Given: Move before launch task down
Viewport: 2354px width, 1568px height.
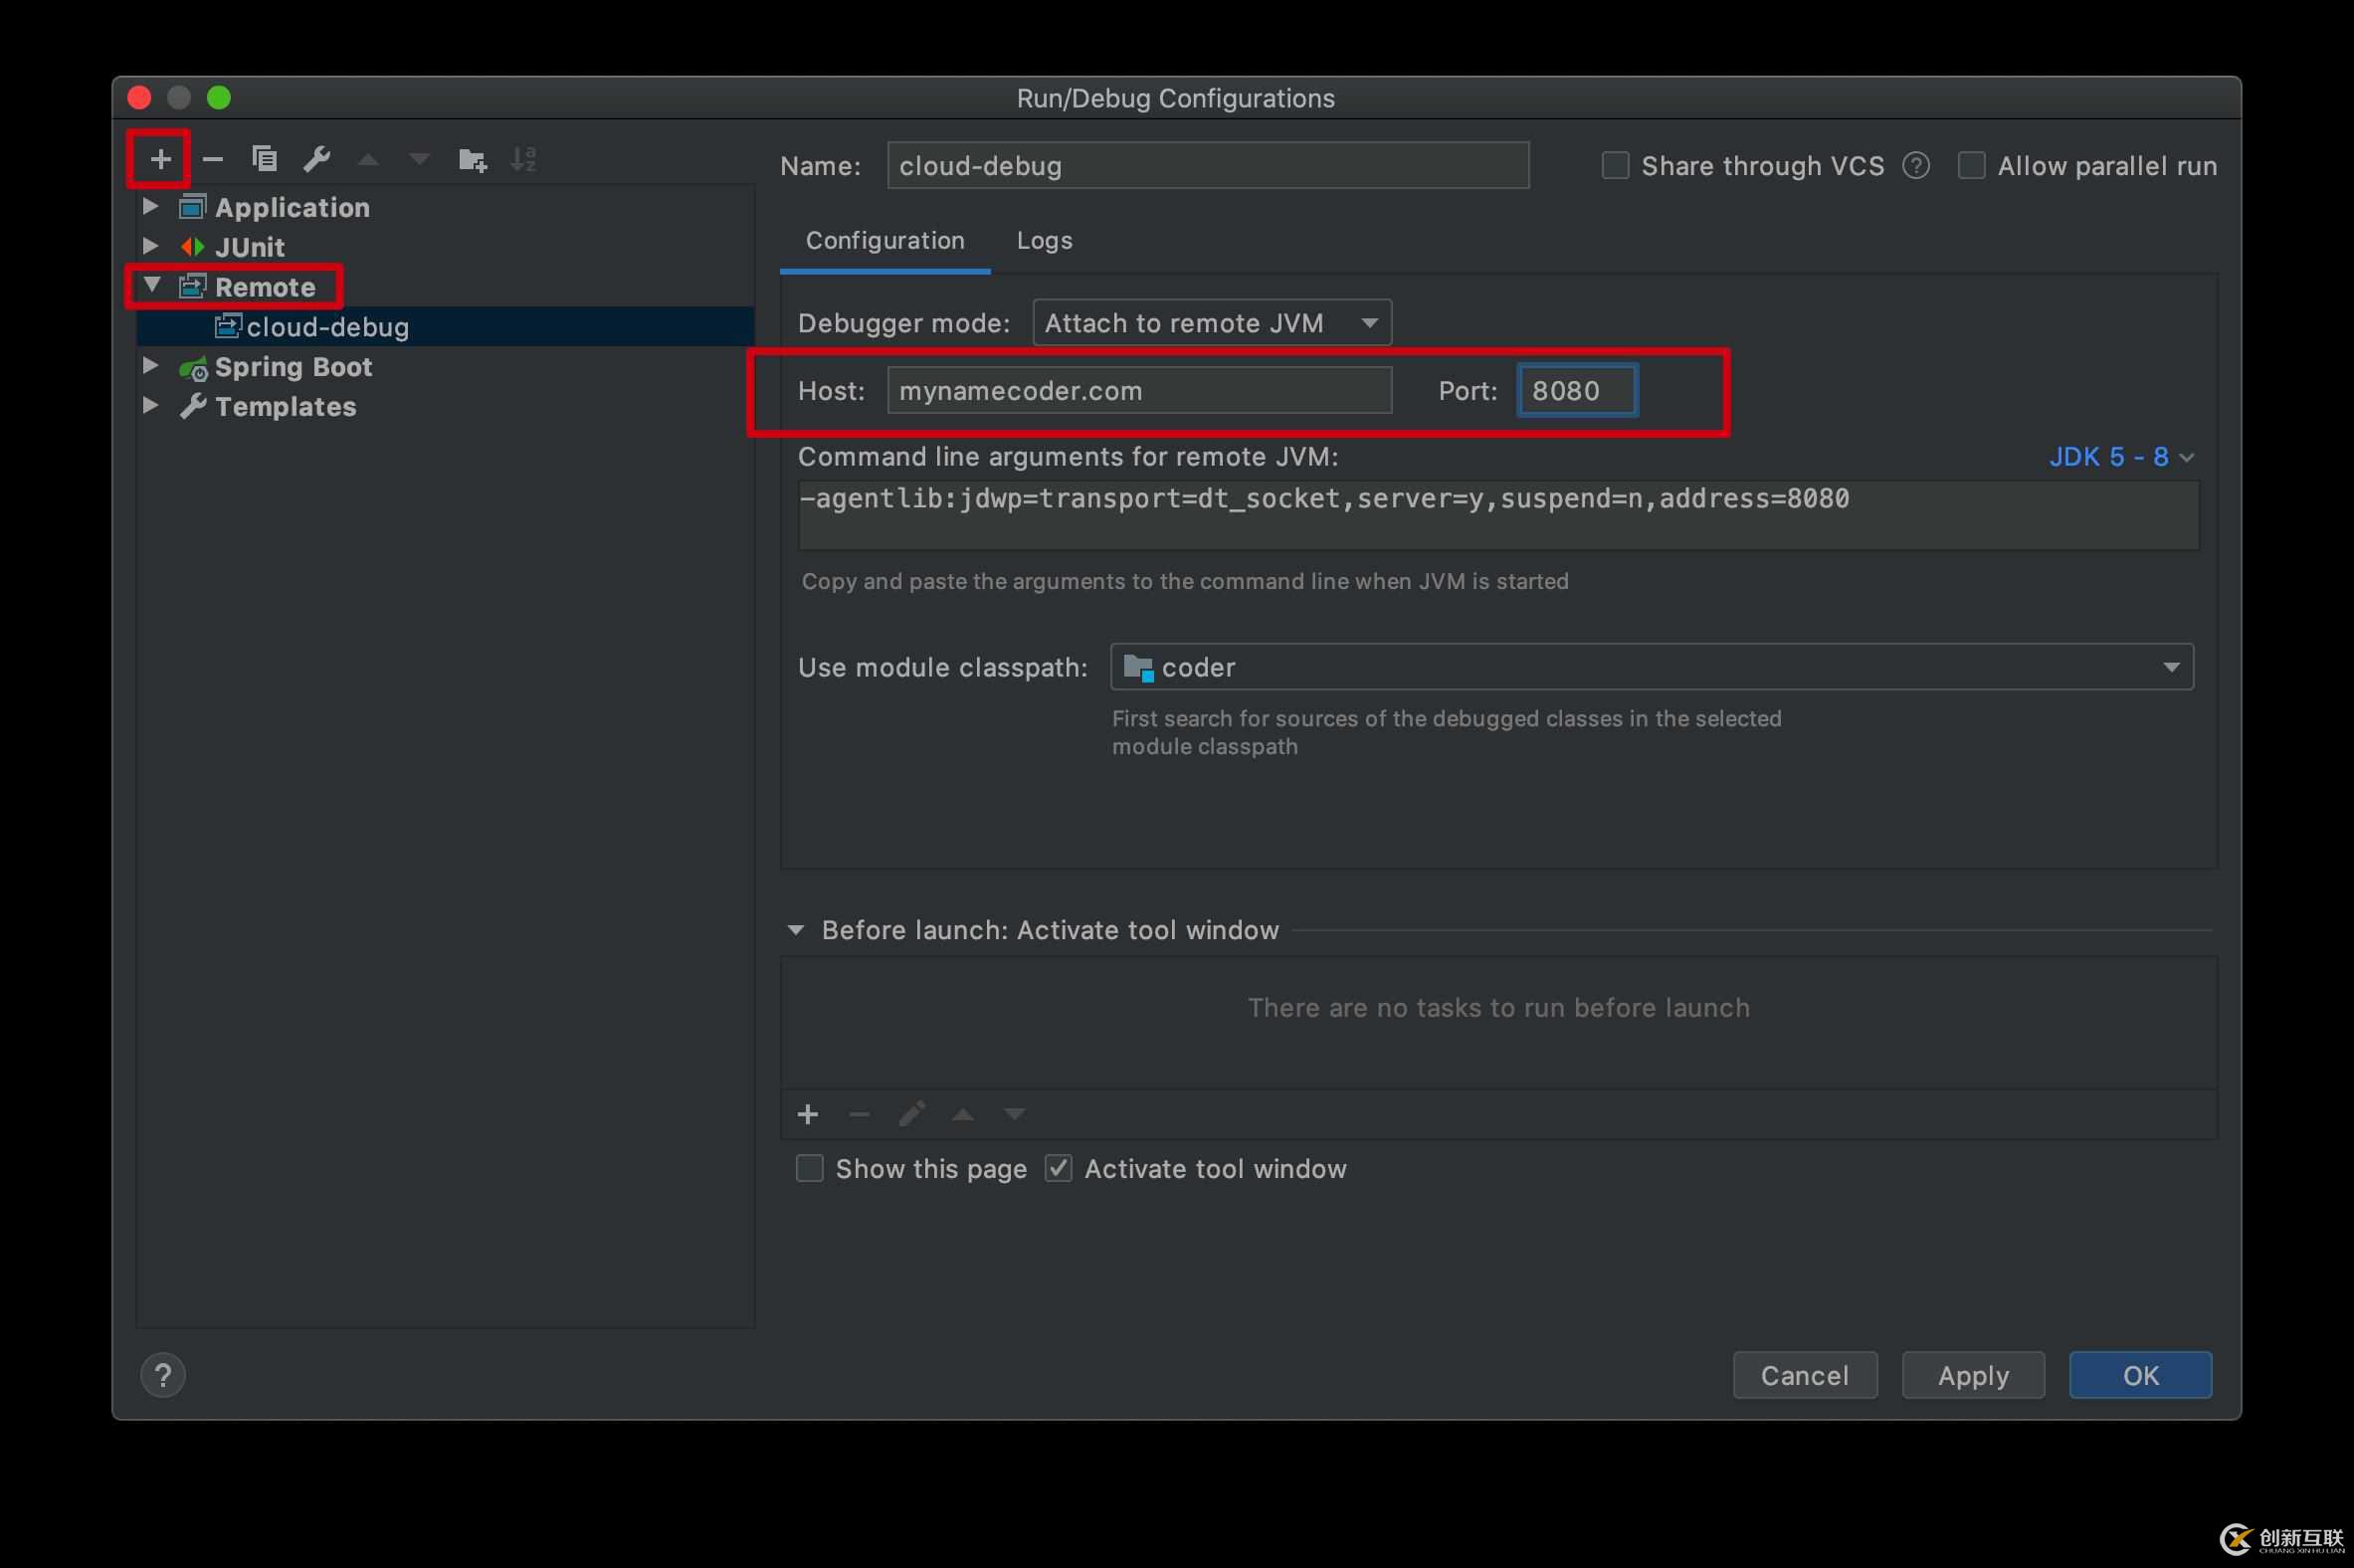Looking at the screenshot, I should pyautogui.click(x=1015, y=1114).
